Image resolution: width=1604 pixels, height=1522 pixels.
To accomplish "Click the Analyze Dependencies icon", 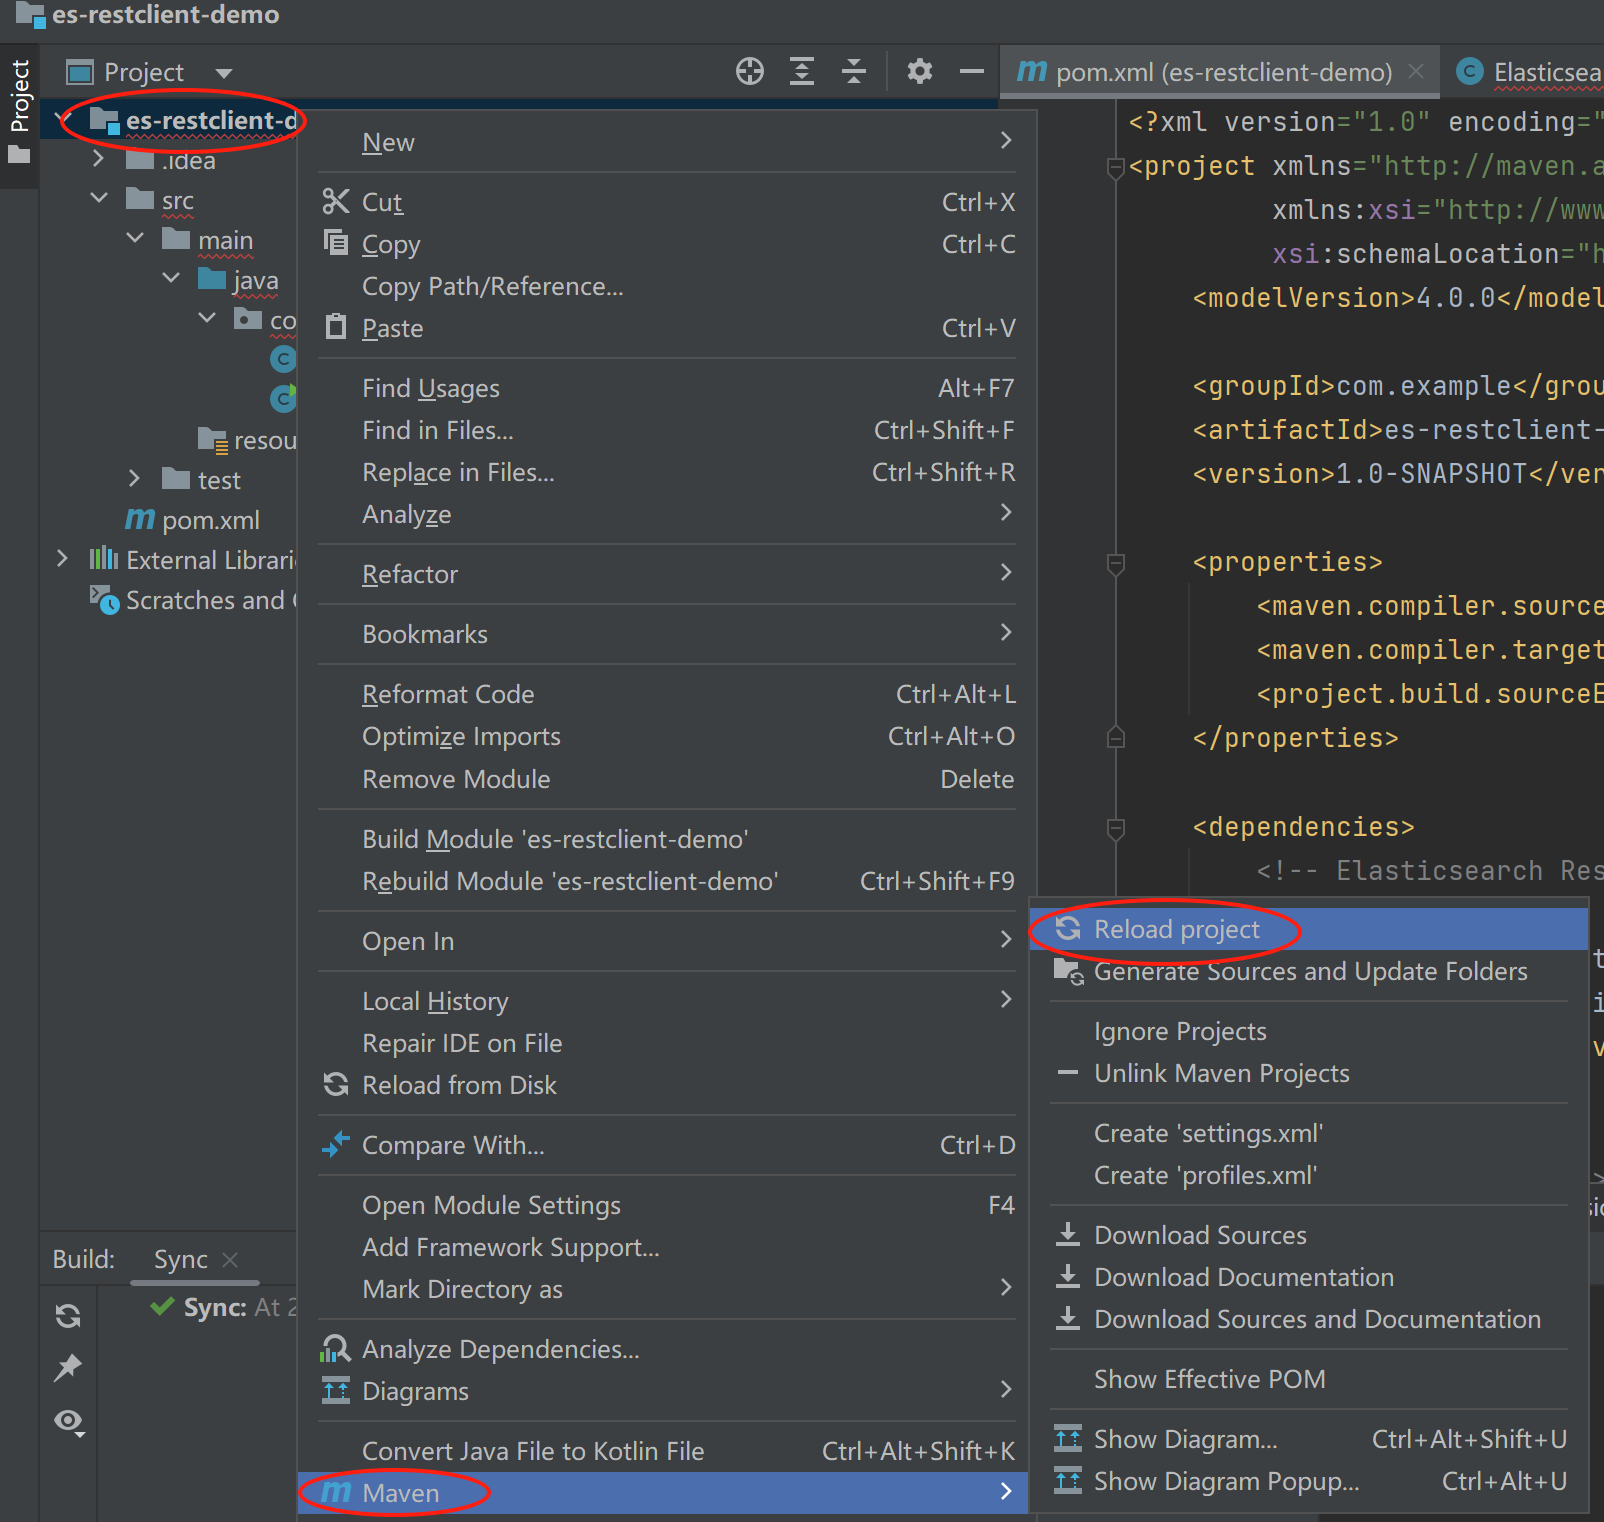I will (335, 1348).
